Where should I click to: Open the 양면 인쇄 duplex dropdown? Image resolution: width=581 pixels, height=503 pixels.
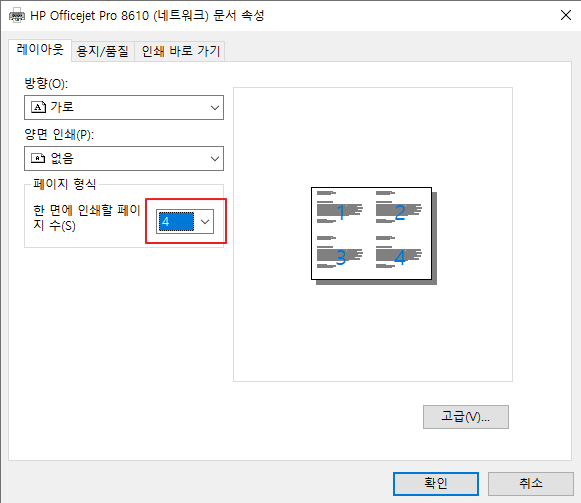coord(124,159)
